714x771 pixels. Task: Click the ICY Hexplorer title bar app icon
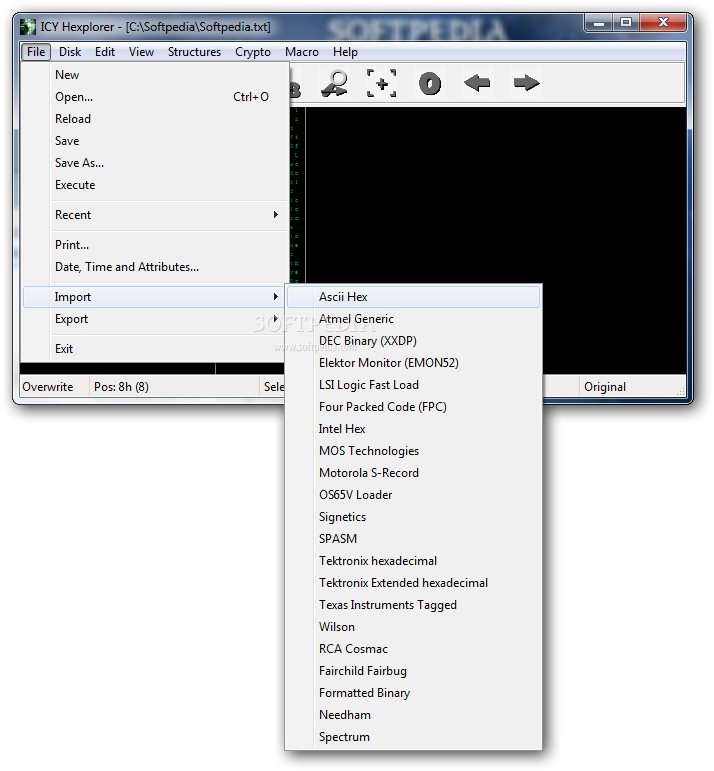[x=28, y=27]
